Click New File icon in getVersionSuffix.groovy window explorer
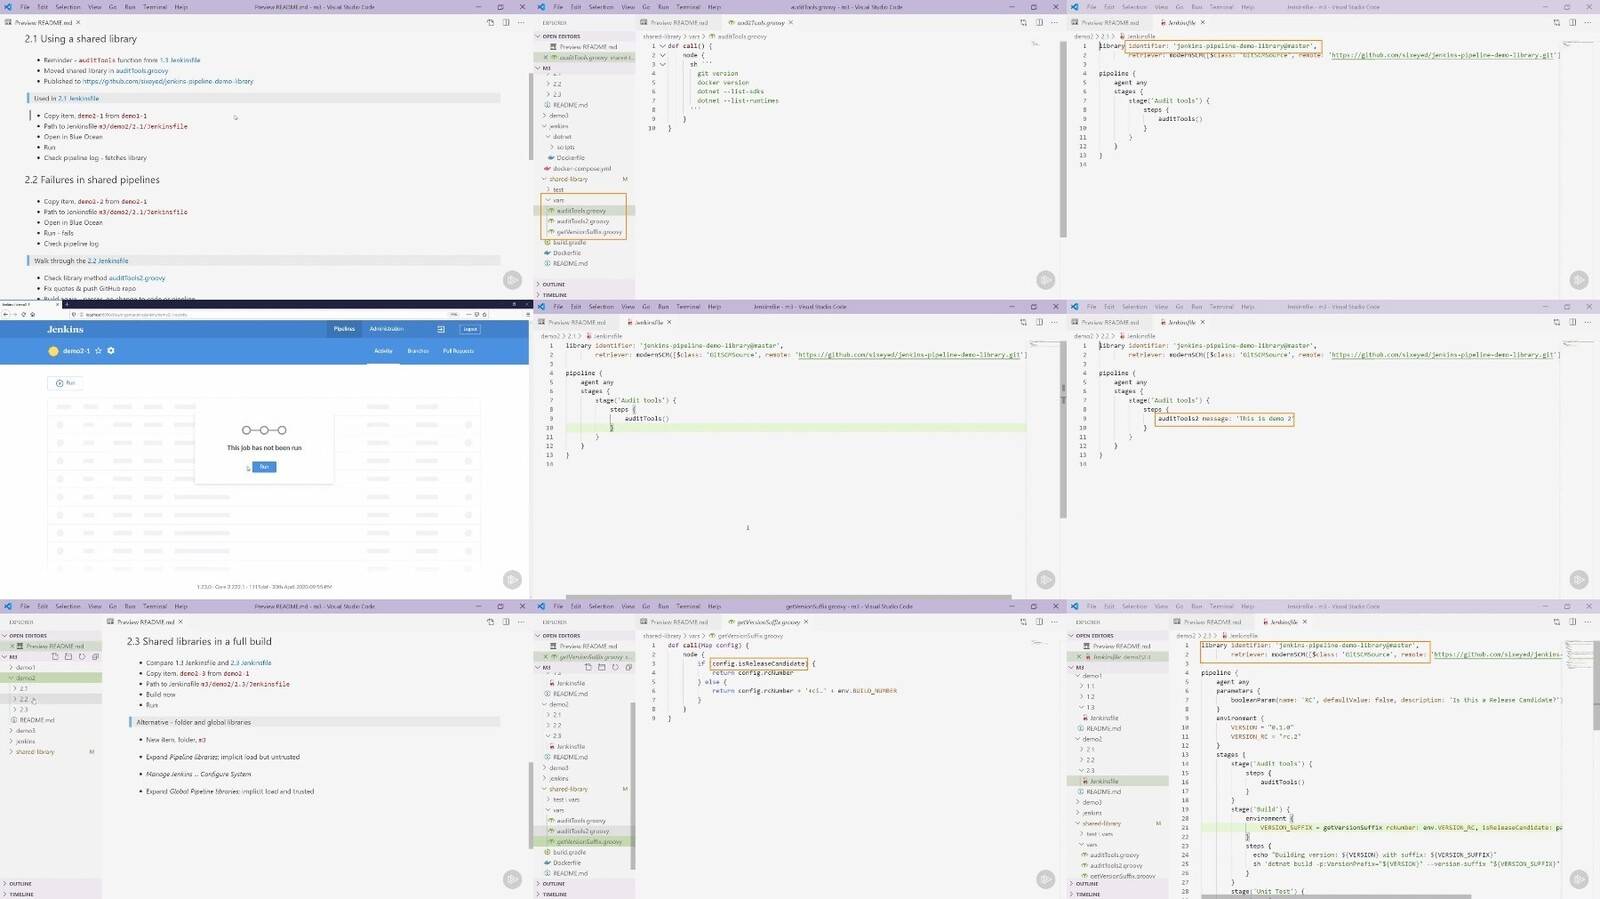The height and width of the screenshot is (899, 1600). click(x=588, y=667)
